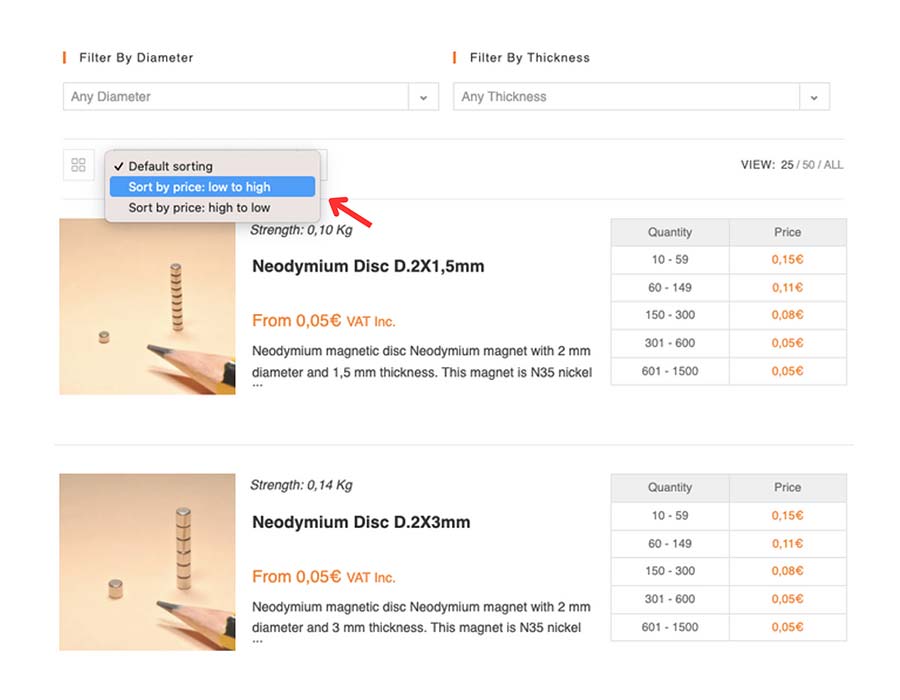Open Neodymium Disc D.2X1,5mm product title

368,266
